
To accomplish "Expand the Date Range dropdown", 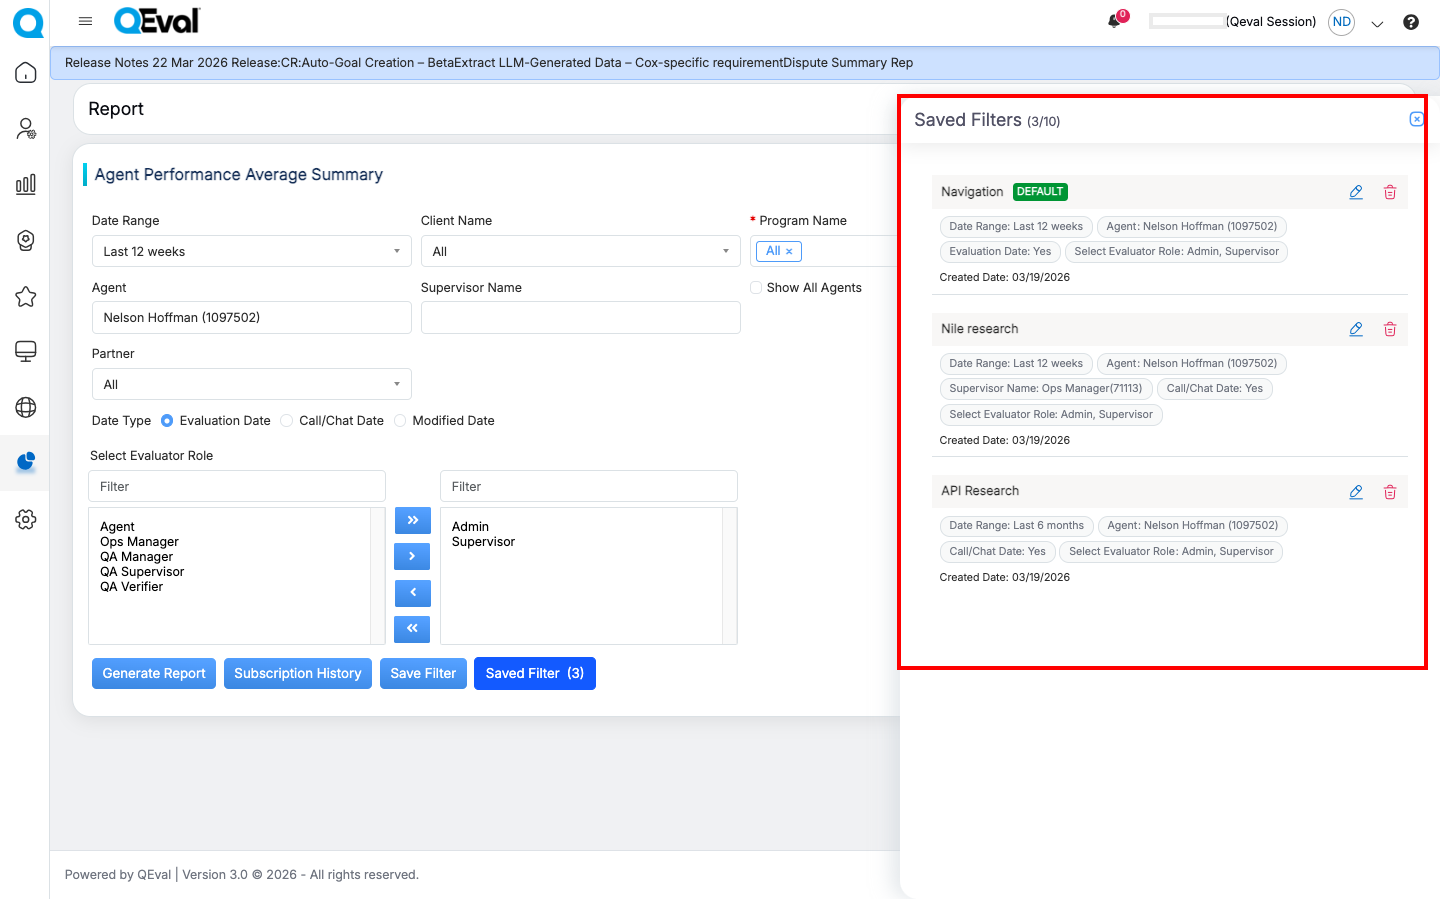I will coord(251,252).
